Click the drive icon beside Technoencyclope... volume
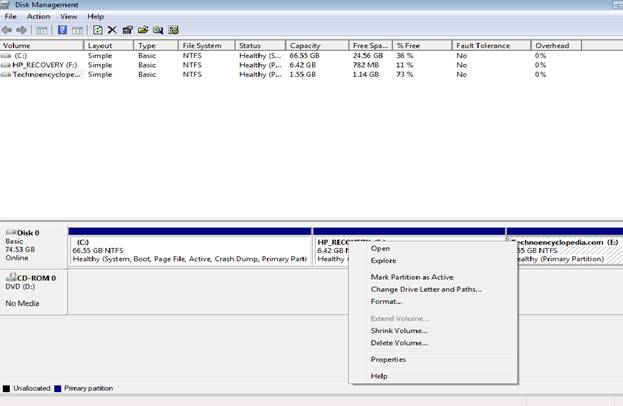This screenshot has height=406, width=623. 6,74
